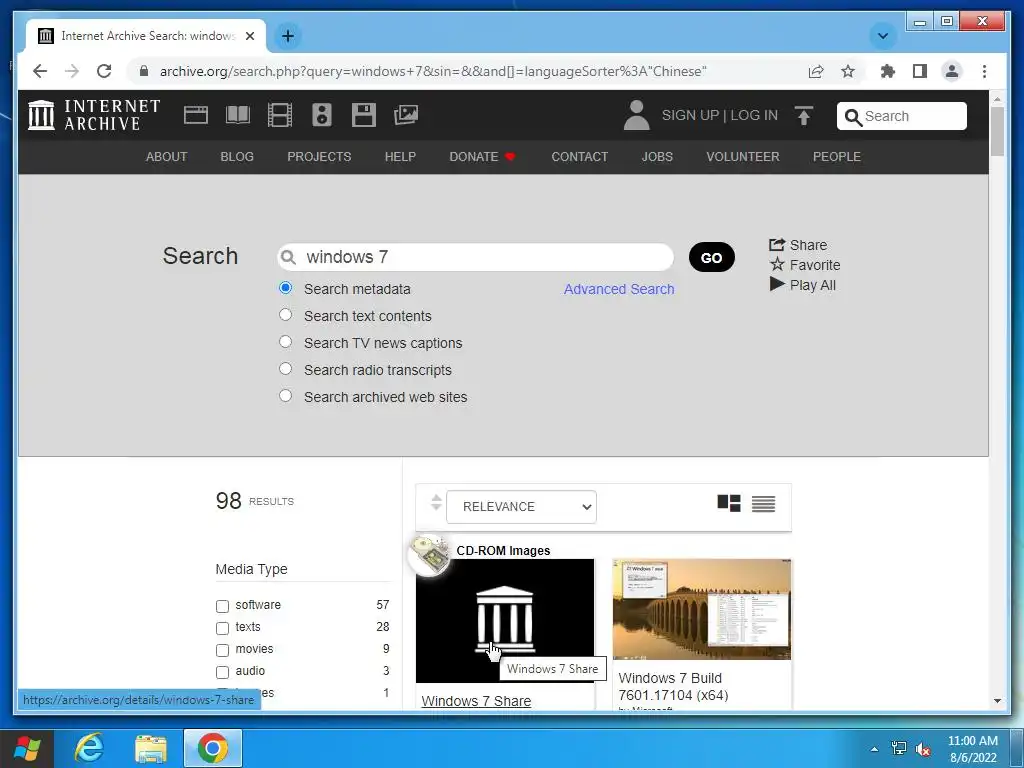Select Search metadata radio button
Image resolution: width=1024 pixels, height=768 pixels.
tap(285, 287)
